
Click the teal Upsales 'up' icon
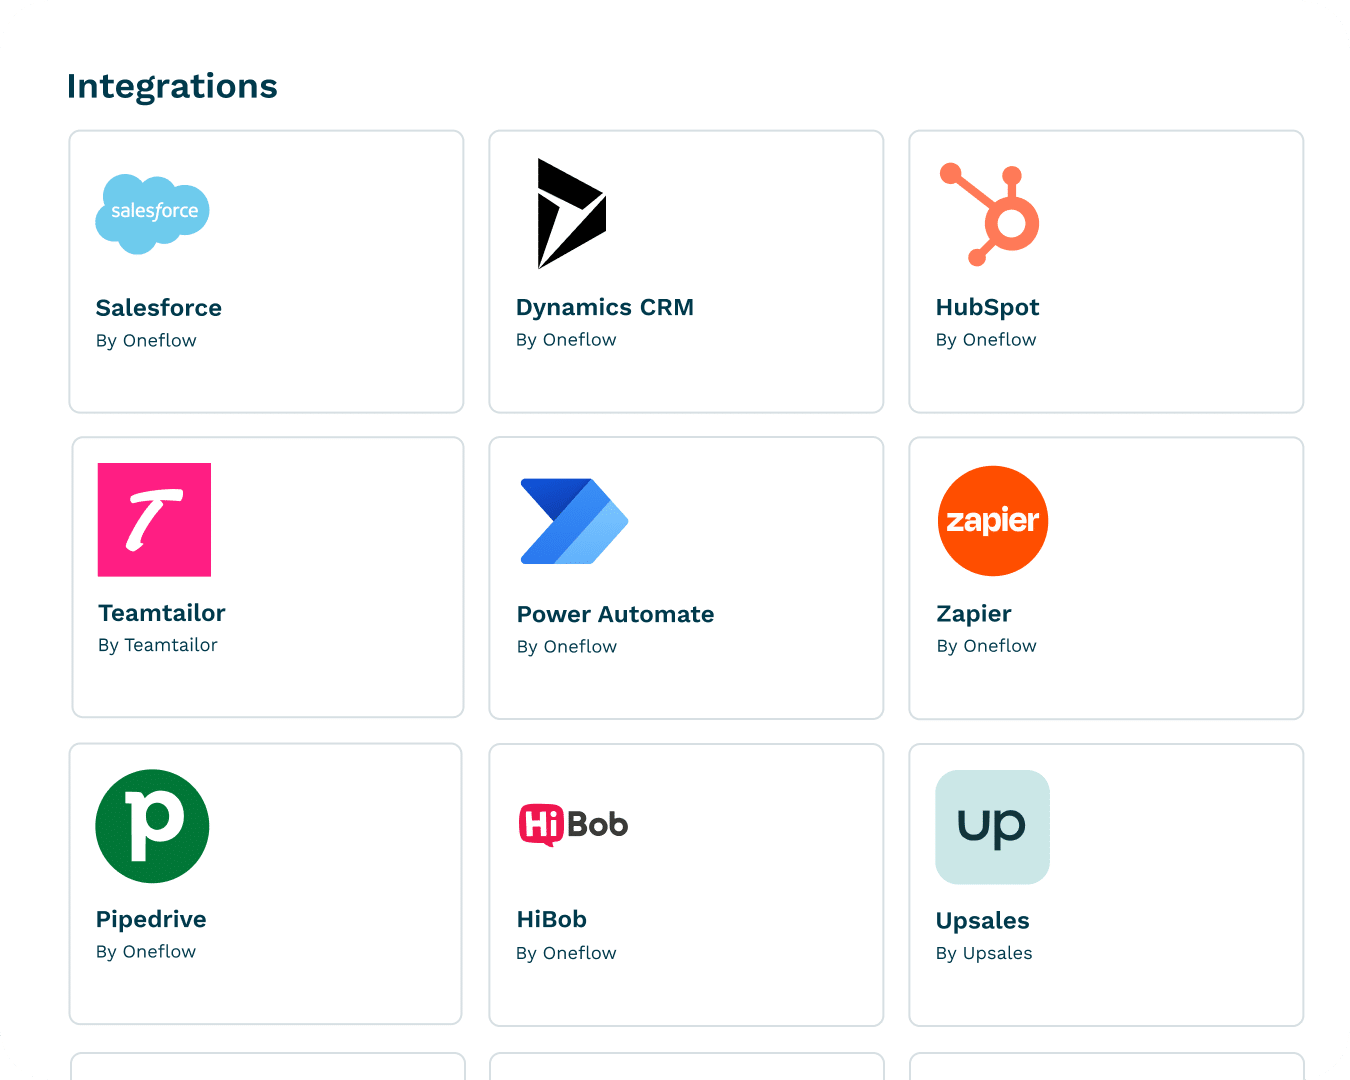(x=992, y=827)
